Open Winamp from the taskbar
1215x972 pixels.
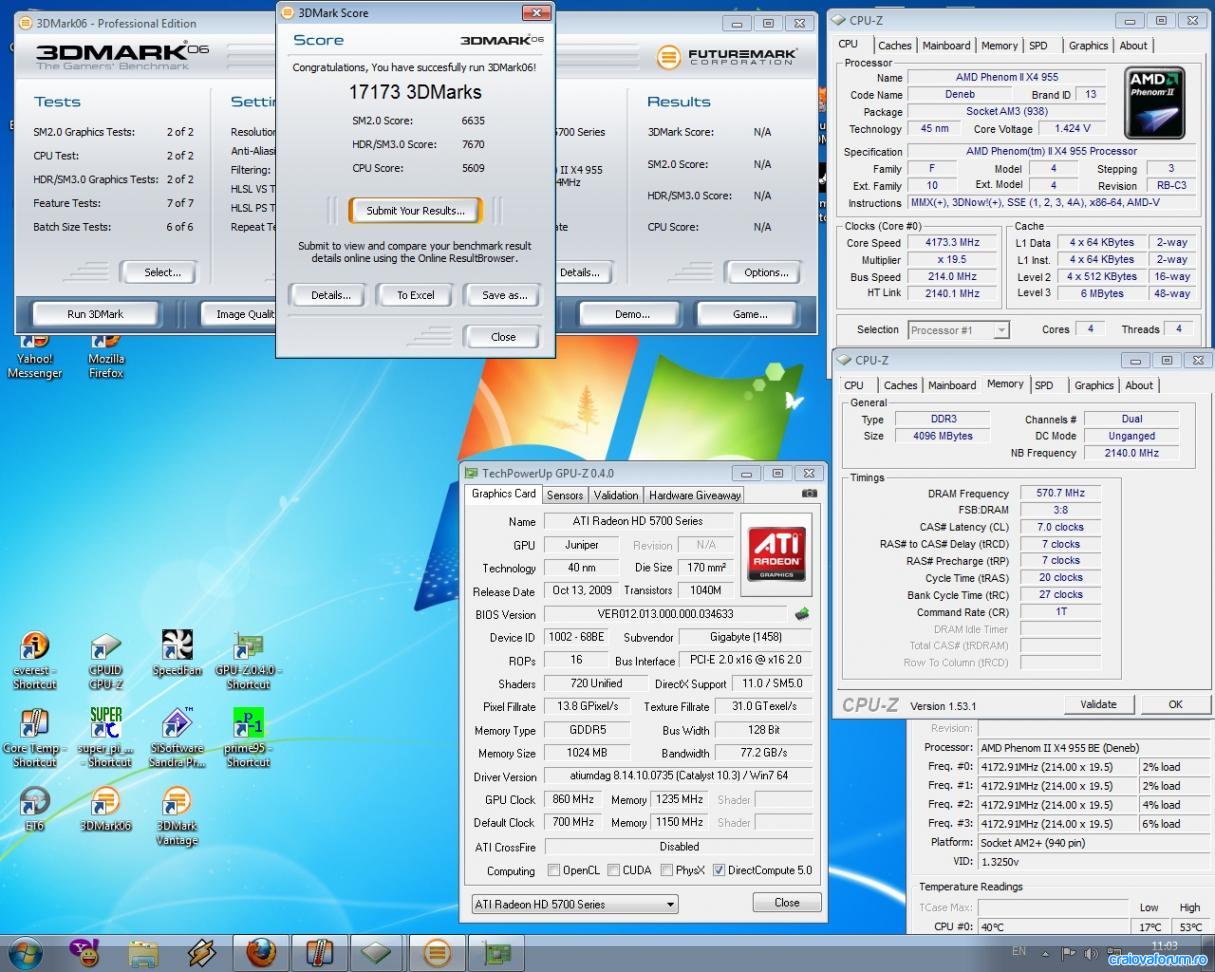(x=201, y=952)
